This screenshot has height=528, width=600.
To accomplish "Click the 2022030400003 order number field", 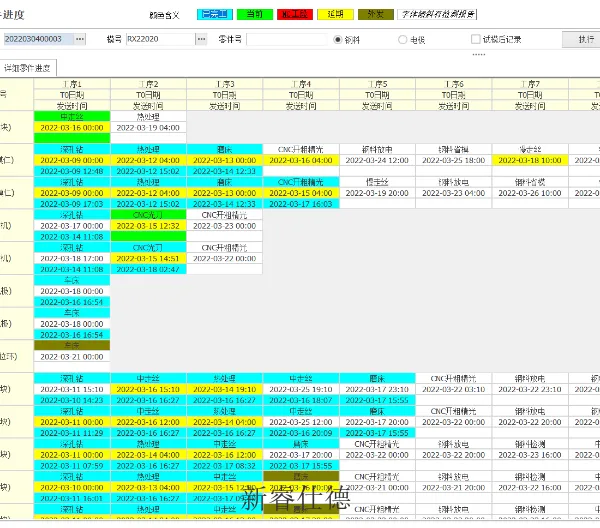I will [38, 39].
